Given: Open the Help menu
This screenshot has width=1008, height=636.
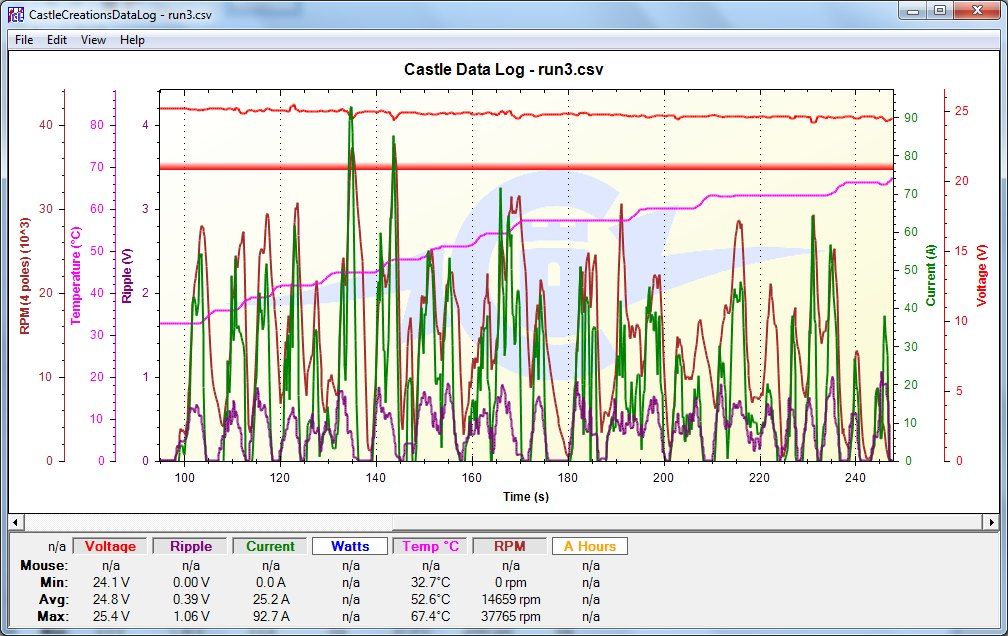Looking at the screenshot, I should pos(132,40).
